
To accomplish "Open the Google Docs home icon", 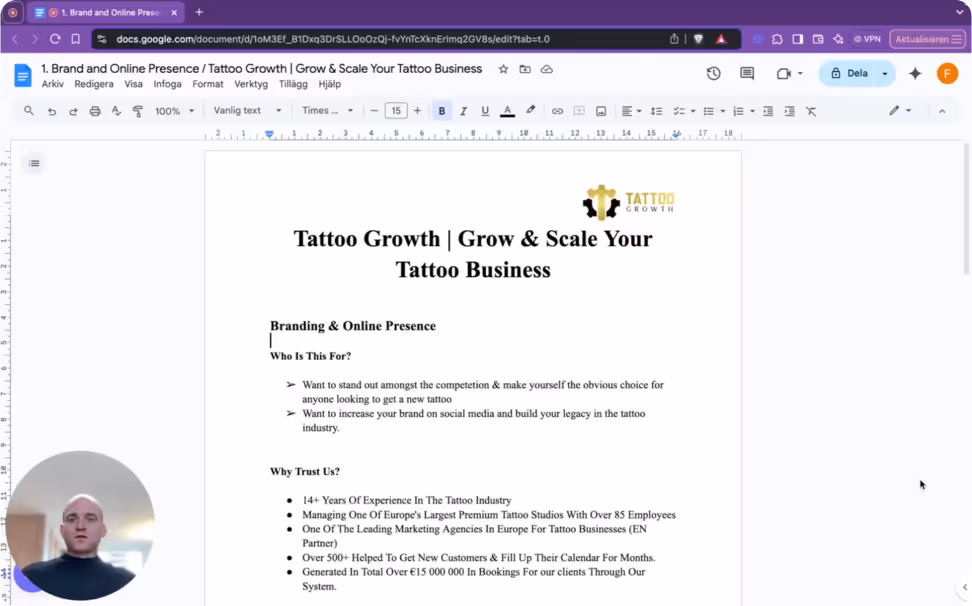I will point(22,76).
